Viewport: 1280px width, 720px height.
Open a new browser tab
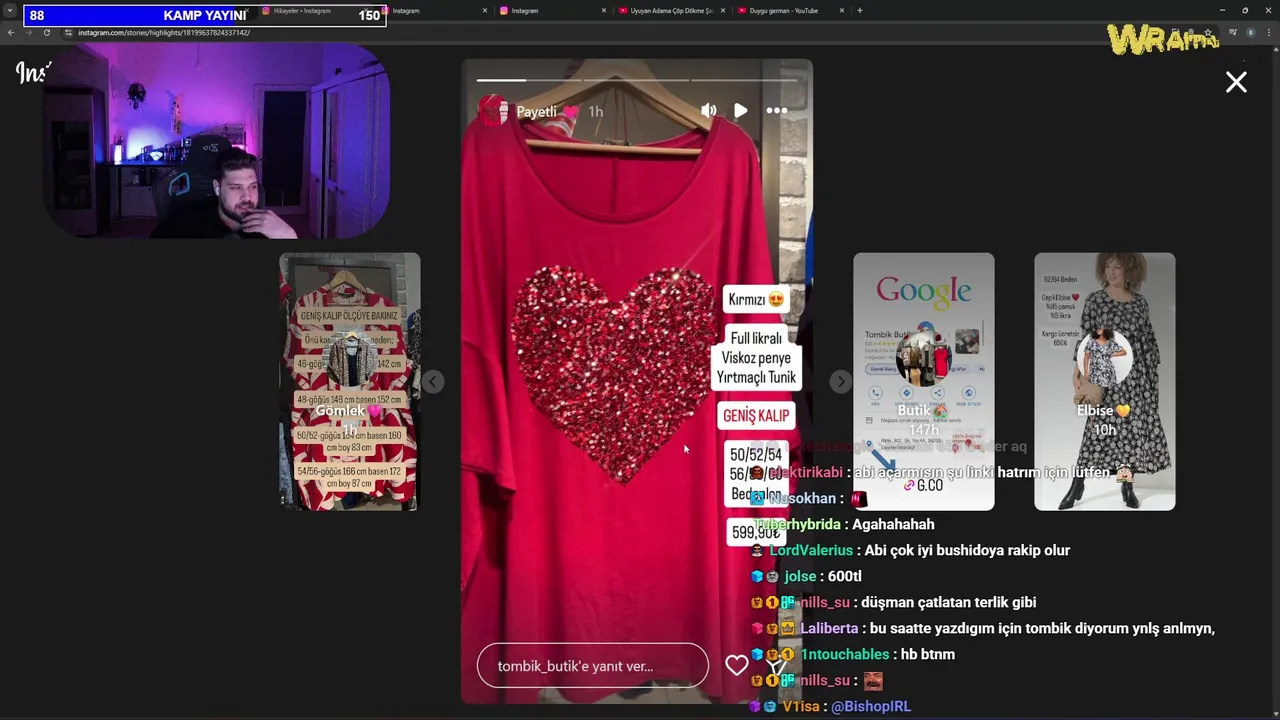point(860,10)
